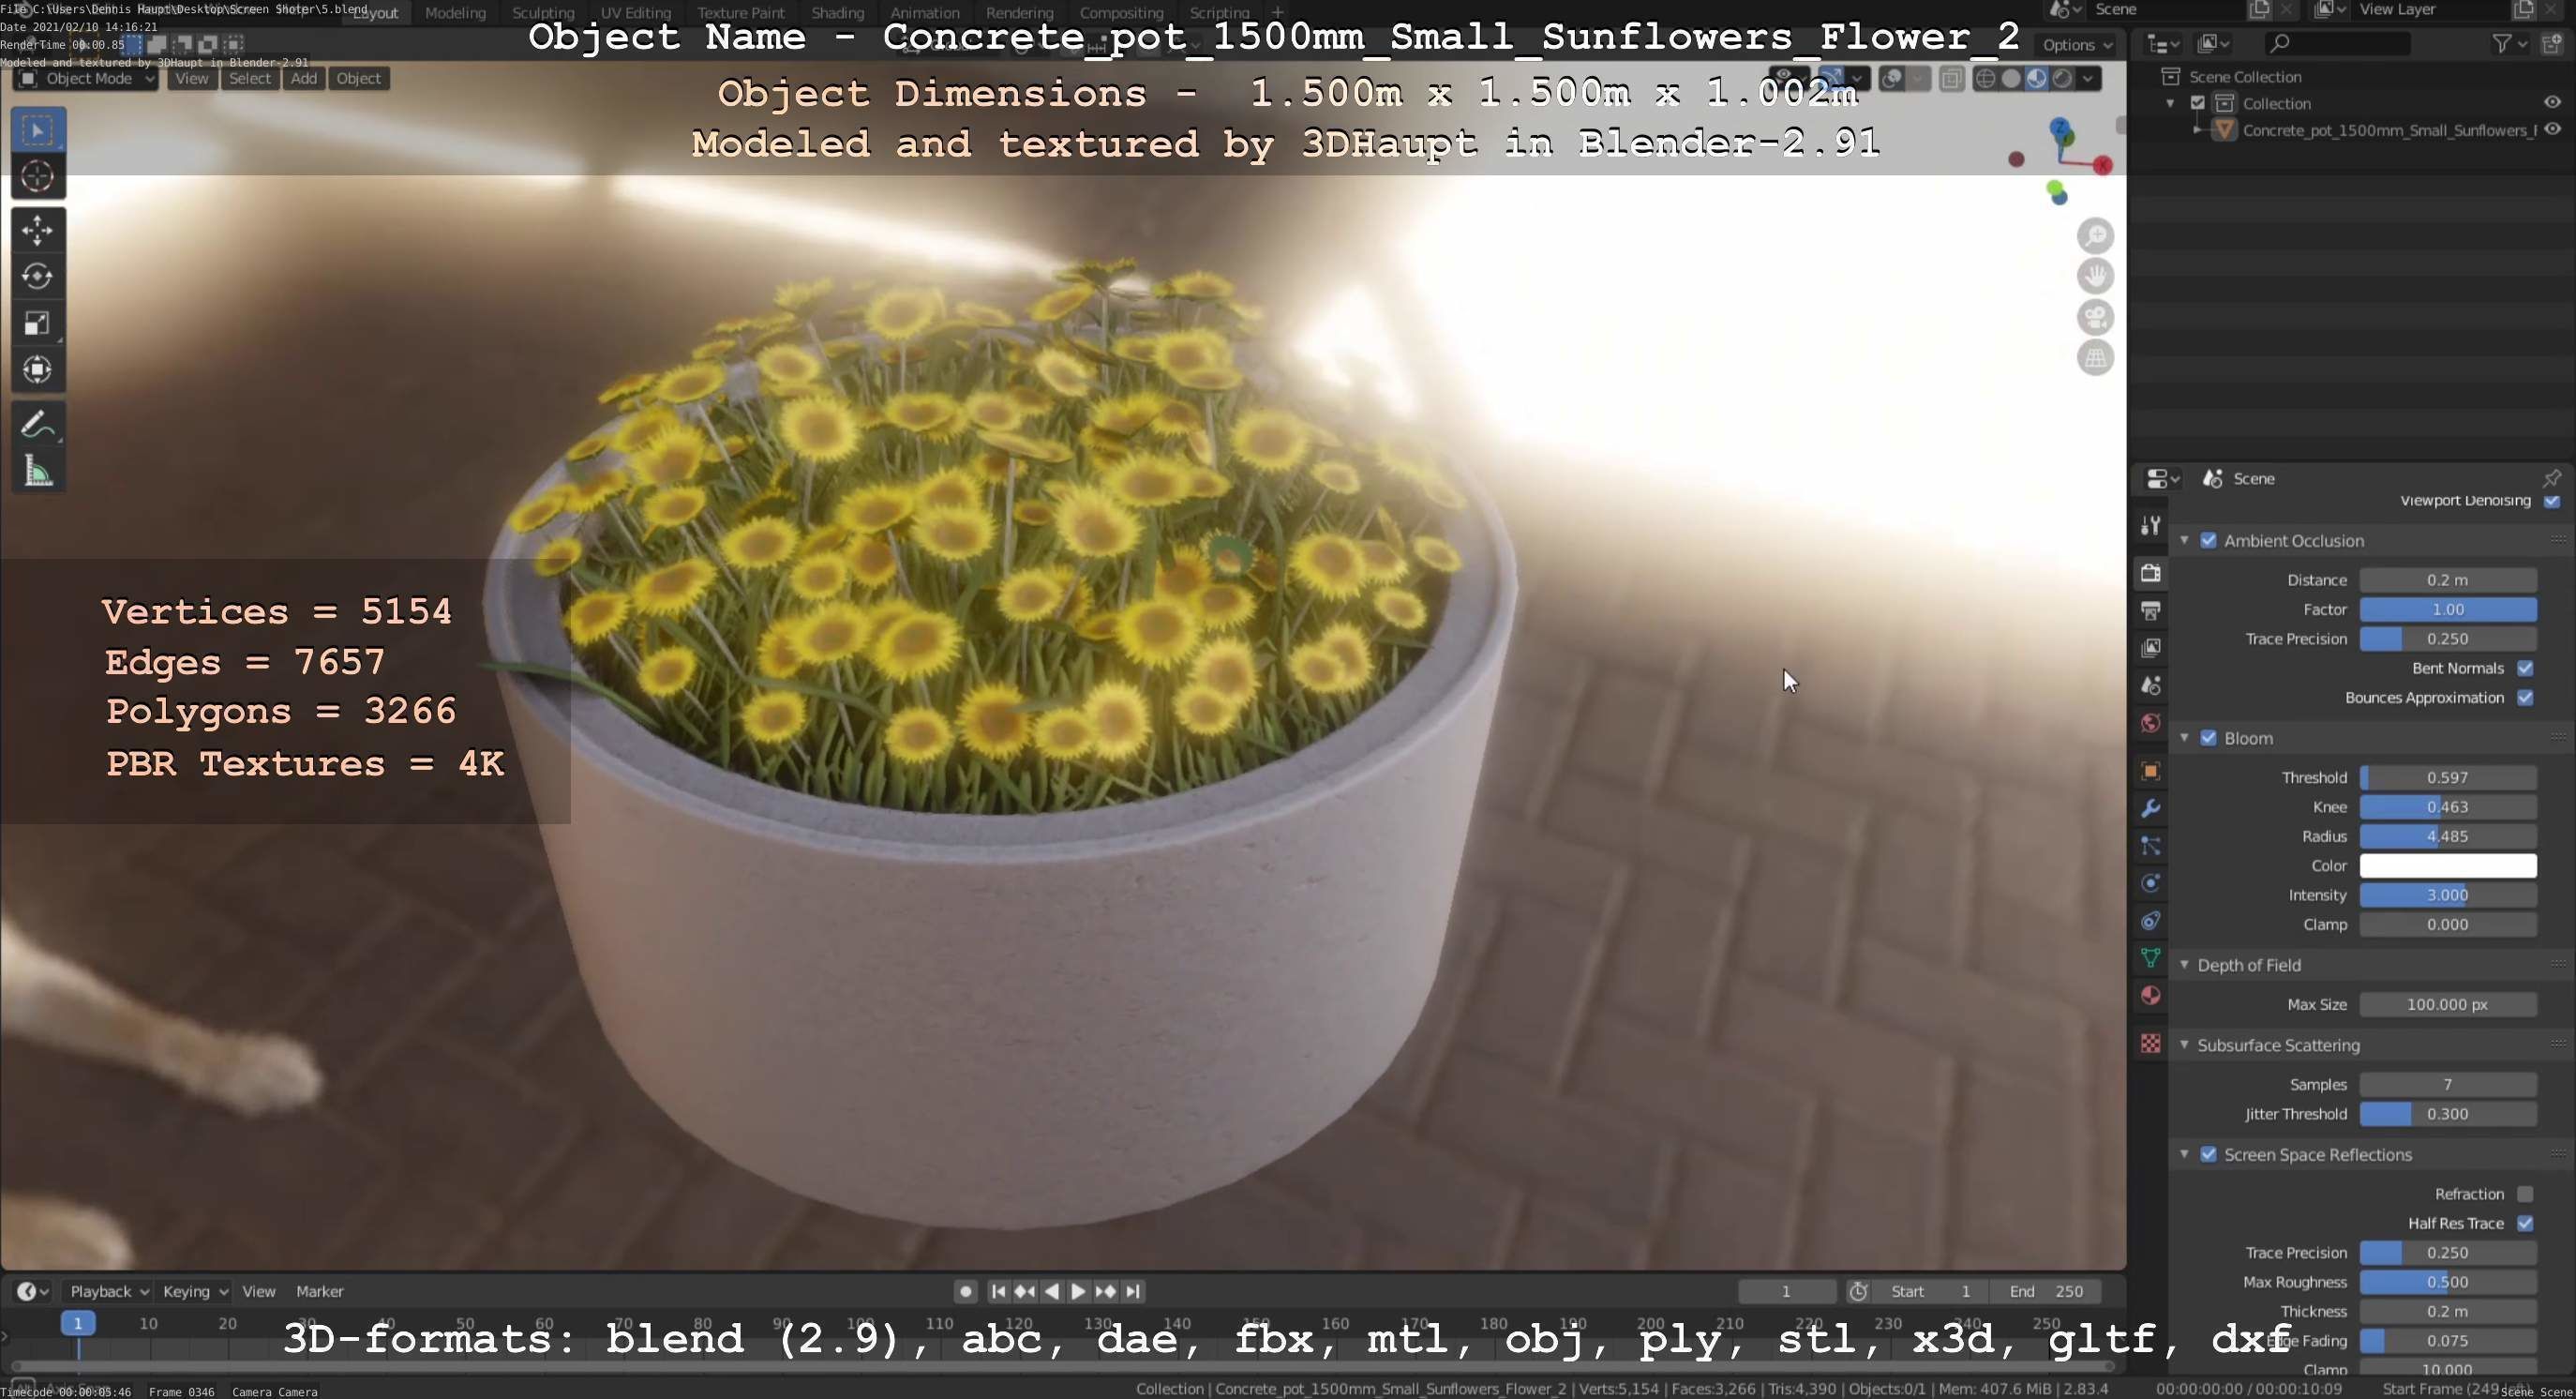The width and height of the screenshot is (2576, 1399).
Task: Open the Material properties tab
Action: coord(2150,996)
